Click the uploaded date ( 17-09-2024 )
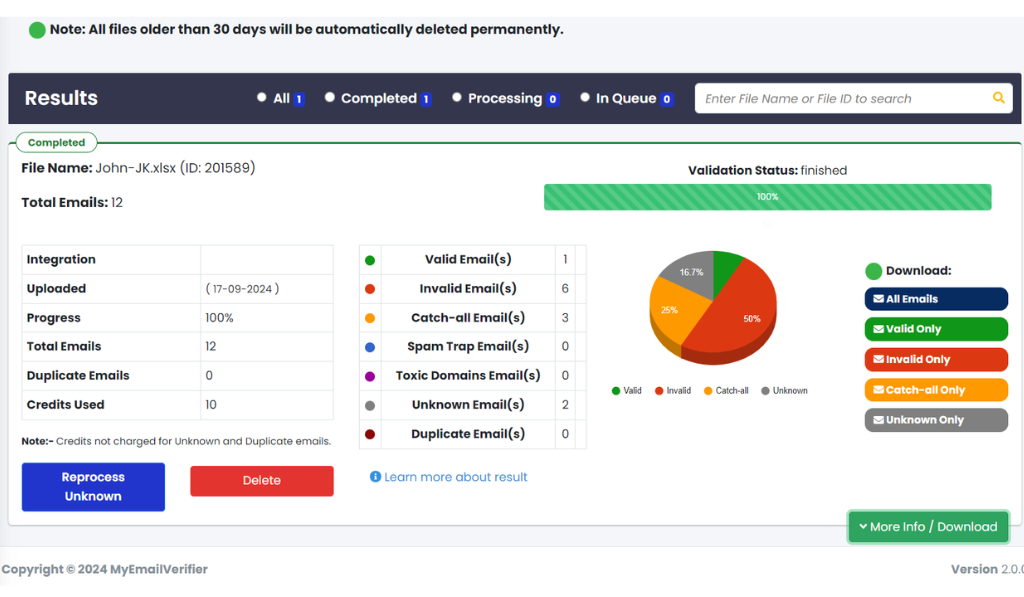This screenshot has height=597, width=1024. [x=242, y=289]
